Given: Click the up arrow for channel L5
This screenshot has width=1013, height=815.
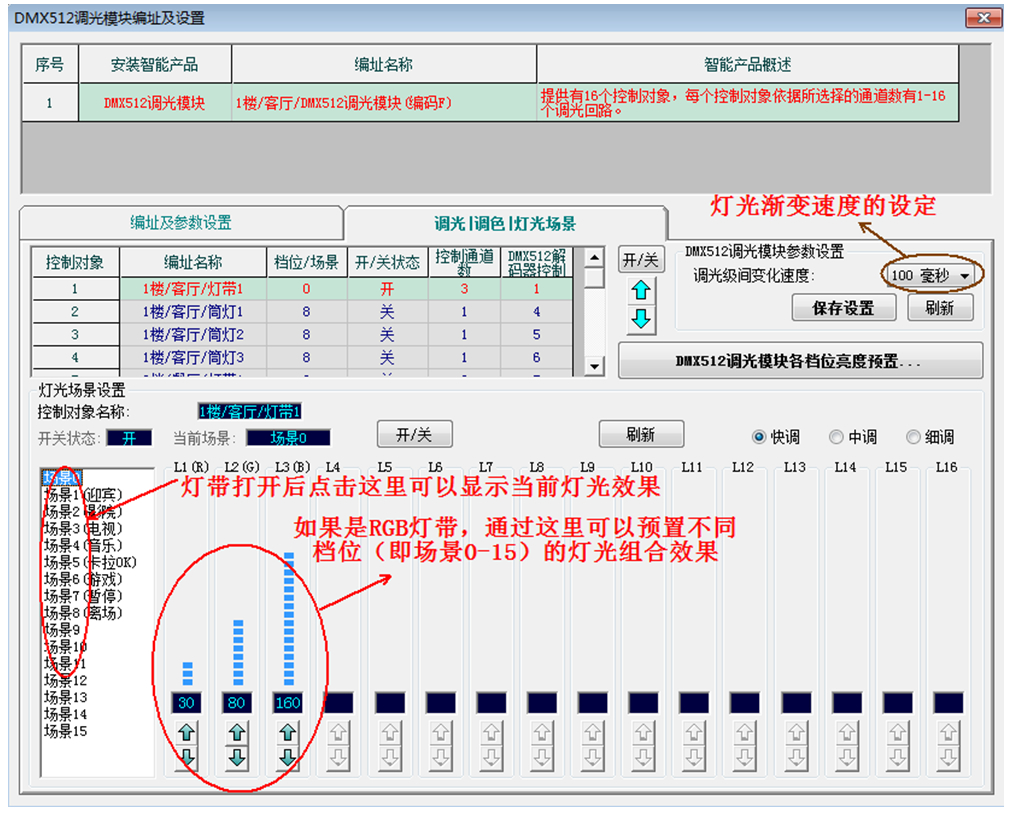Looking at the screenshot, I should coord(390,733).
